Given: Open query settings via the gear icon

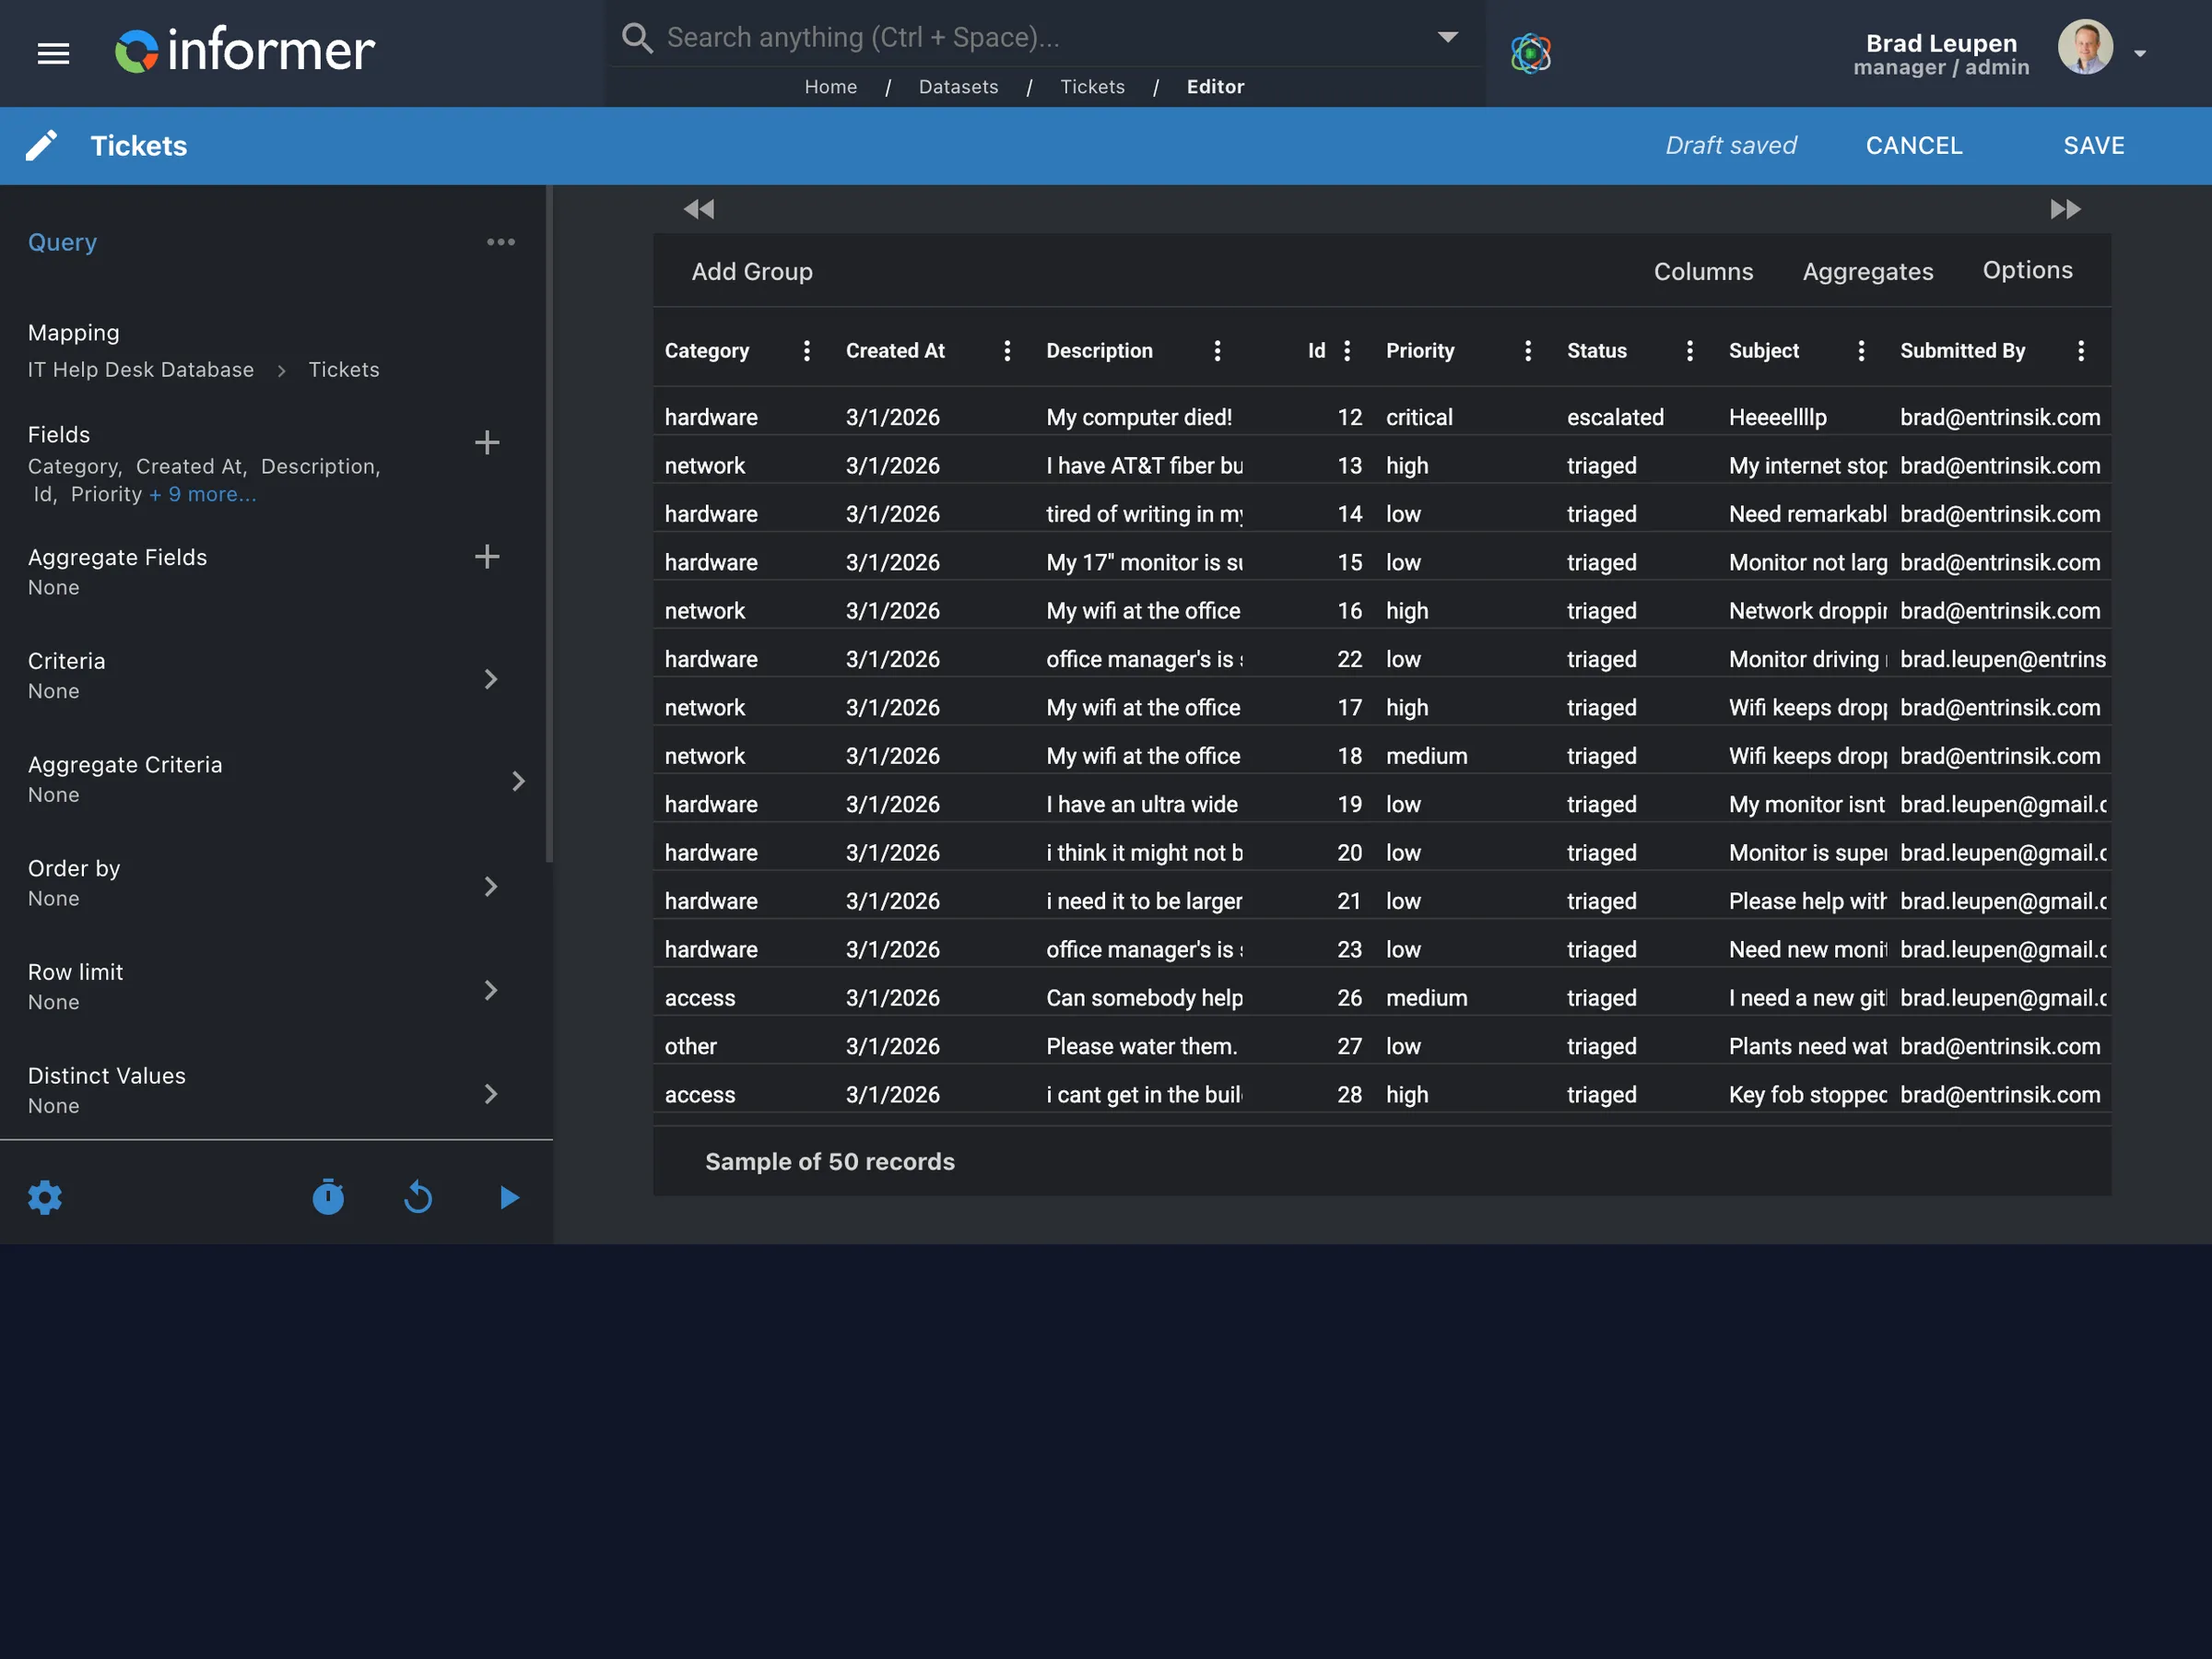Looking at the screenshot, I should point(45,1197).
